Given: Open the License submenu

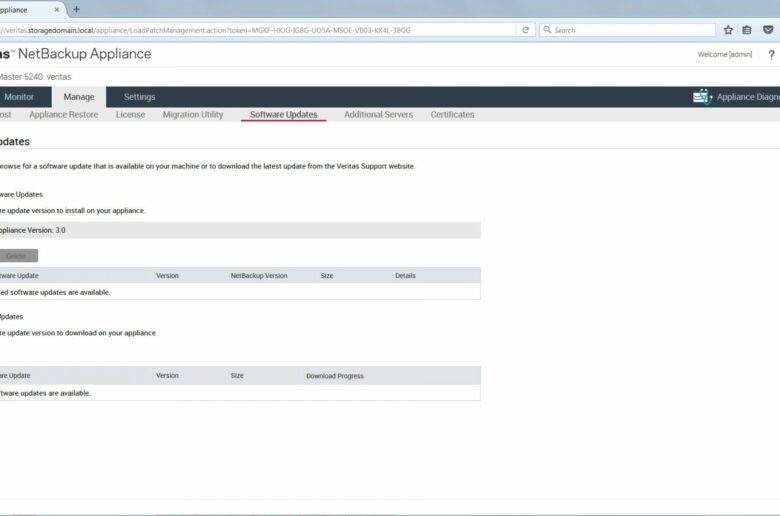Looking at the screenshot, I should coord(130,114).
